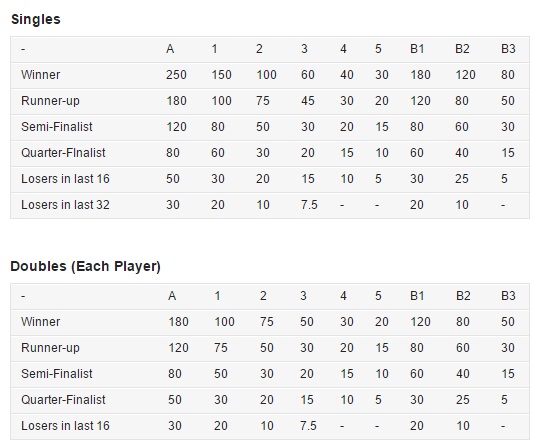Select the Runner-up label in Doubles table
Image resolution: width=535 pixels, height=448 pixels.
pos(50,348)
